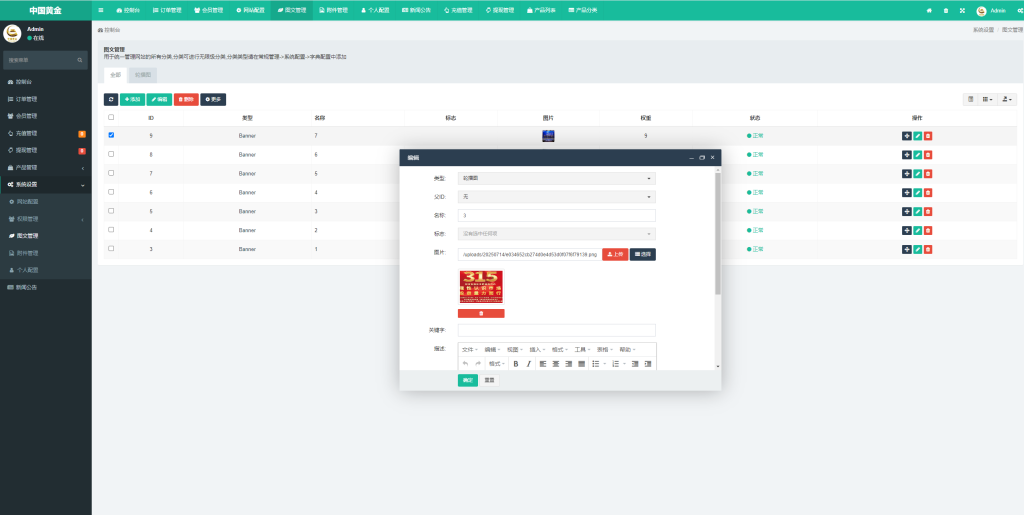Open the 父ID dropdown in edit dialog
1024x515 pixels.
tap(556, 197)
